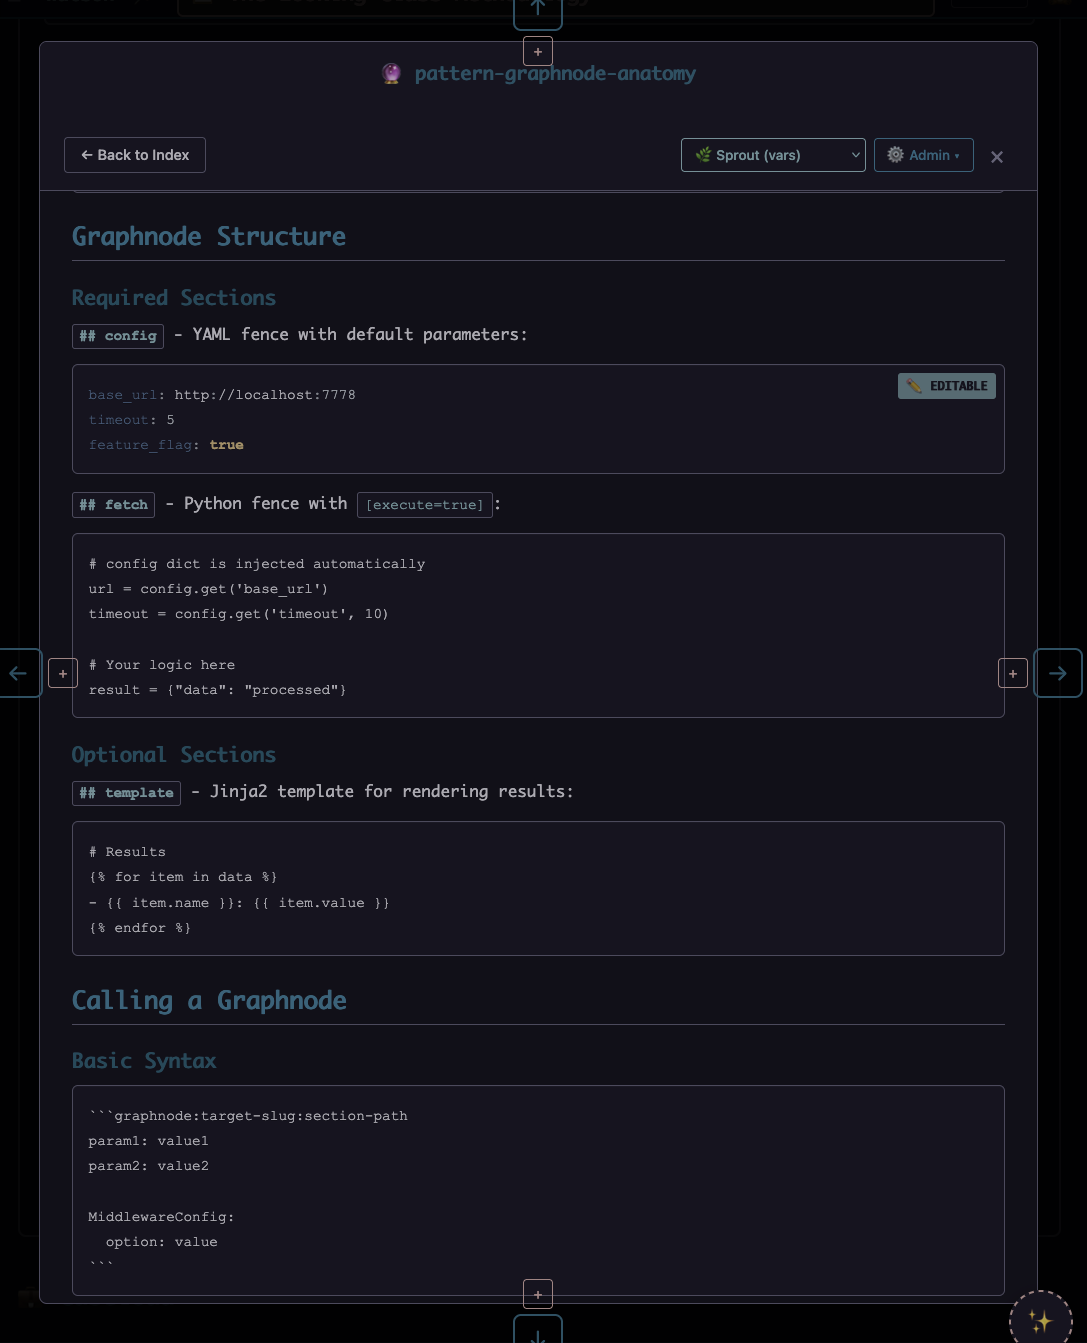Go to next page with right arrow
The width and height of the screenshot is (1087, 1343).
tap(1058, 673)
